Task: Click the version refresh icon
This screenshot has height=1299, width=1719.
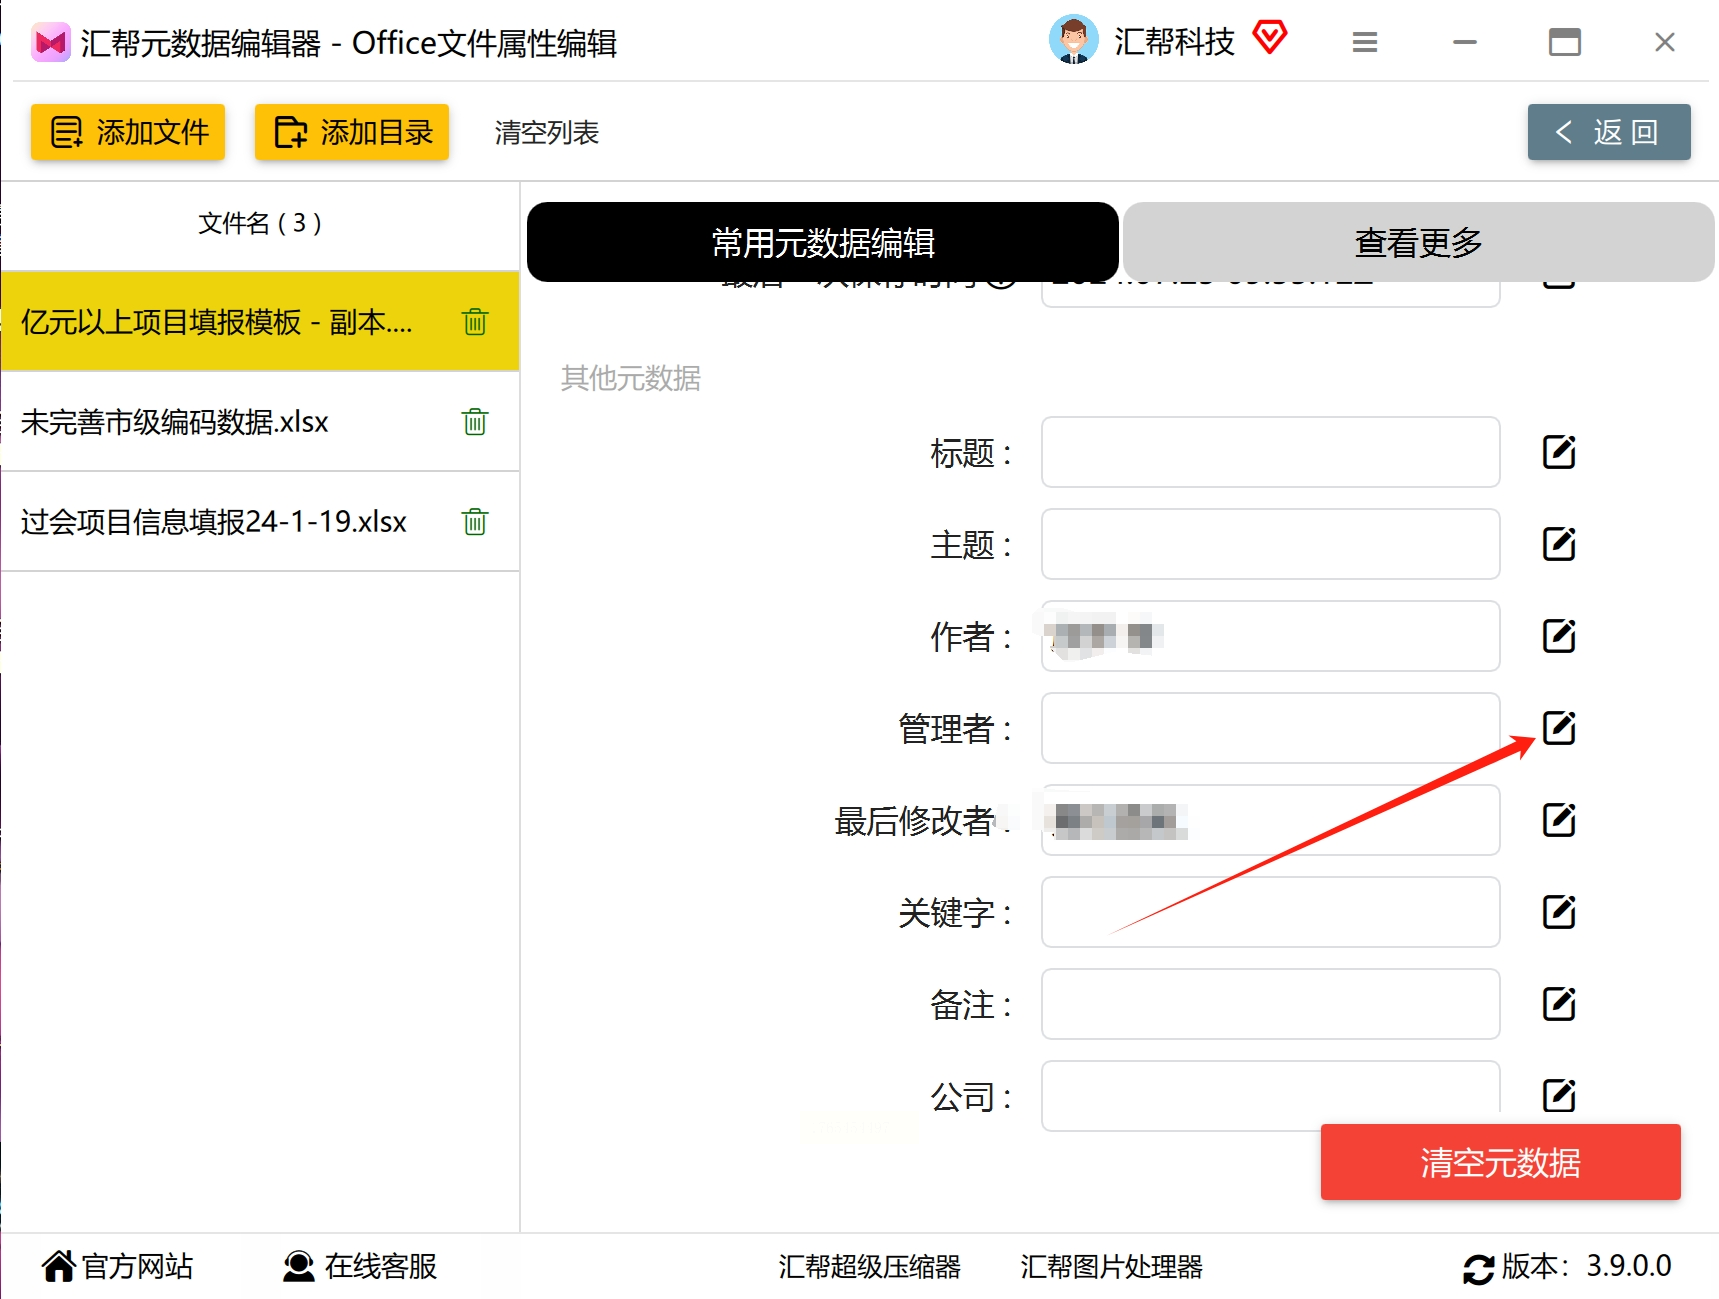Action: tap(1479, 1268)
